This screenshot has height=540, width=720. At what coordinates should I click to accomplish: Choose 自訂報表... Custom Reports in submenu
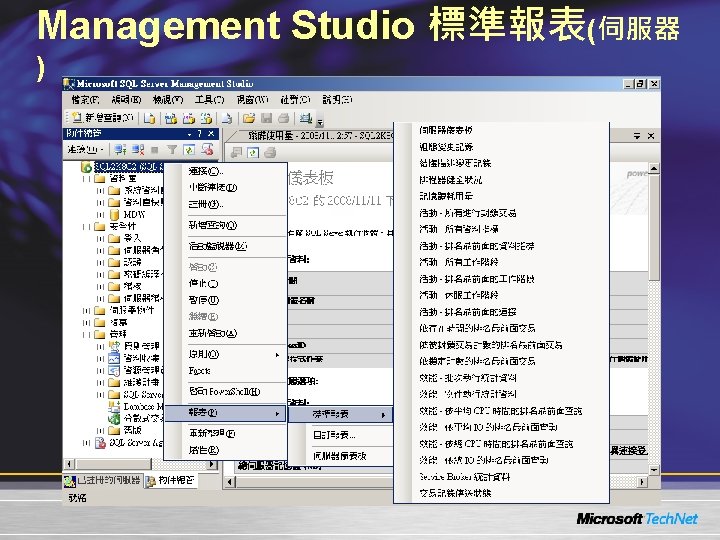[340, 435]
